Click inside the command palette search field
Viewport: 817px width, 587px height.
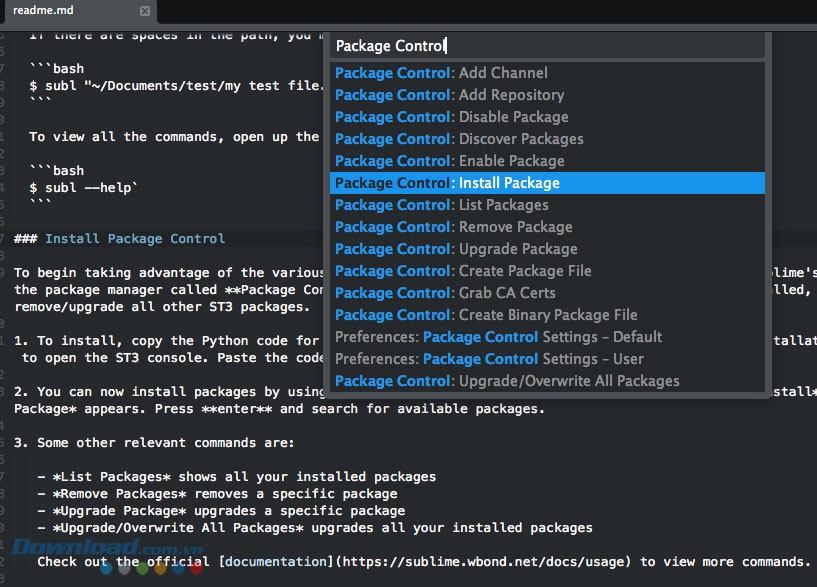tap(500, 45)
